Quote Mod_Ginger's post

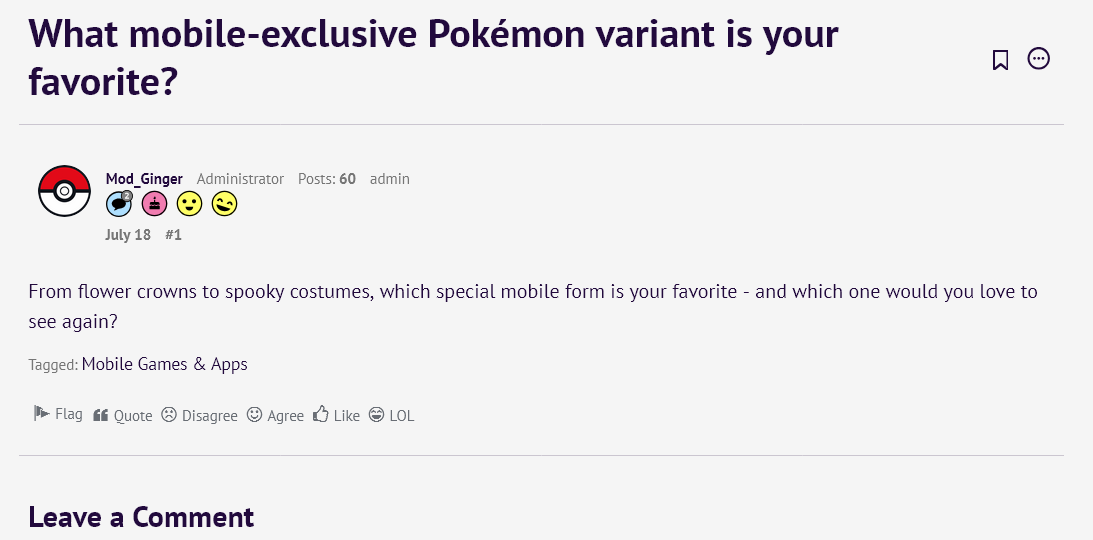pos(123,416)
